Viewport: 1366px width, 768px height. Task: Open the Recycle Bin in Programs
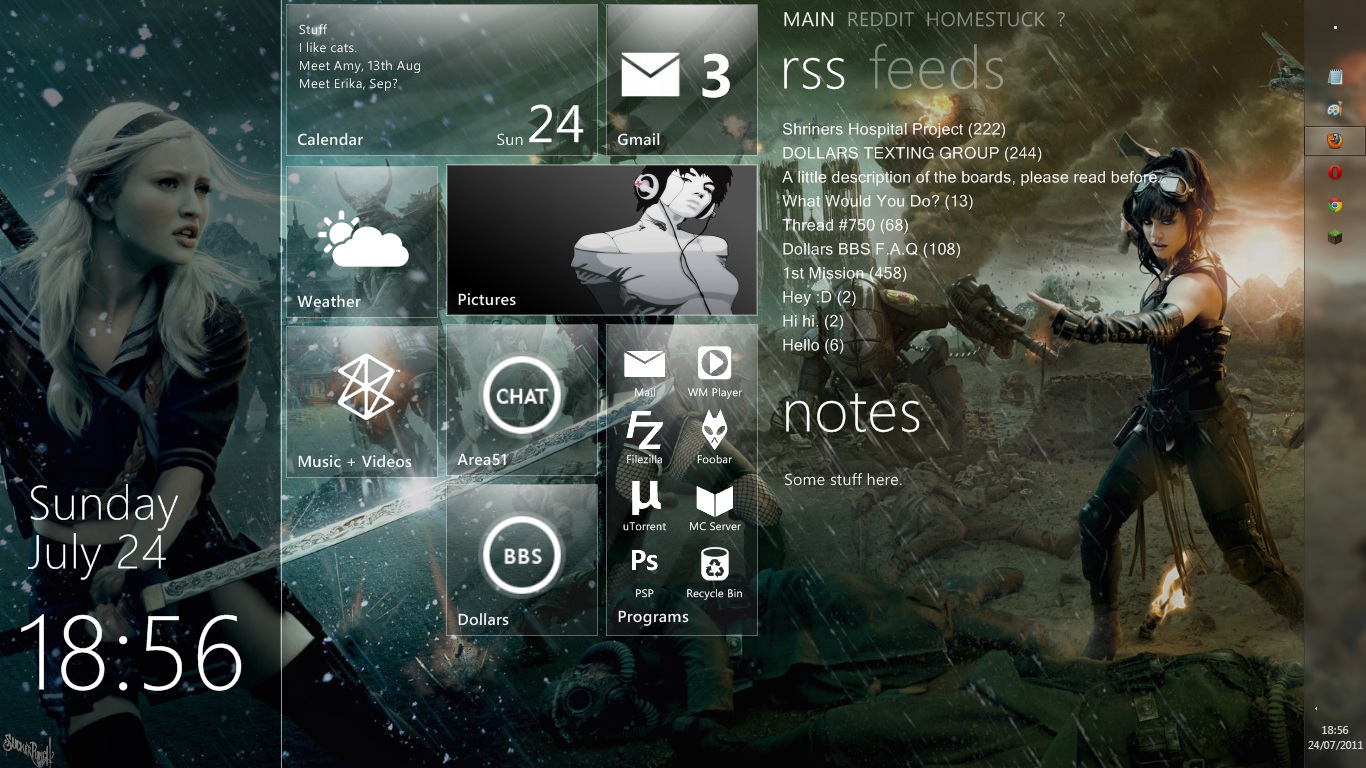(x=714, y=572)
